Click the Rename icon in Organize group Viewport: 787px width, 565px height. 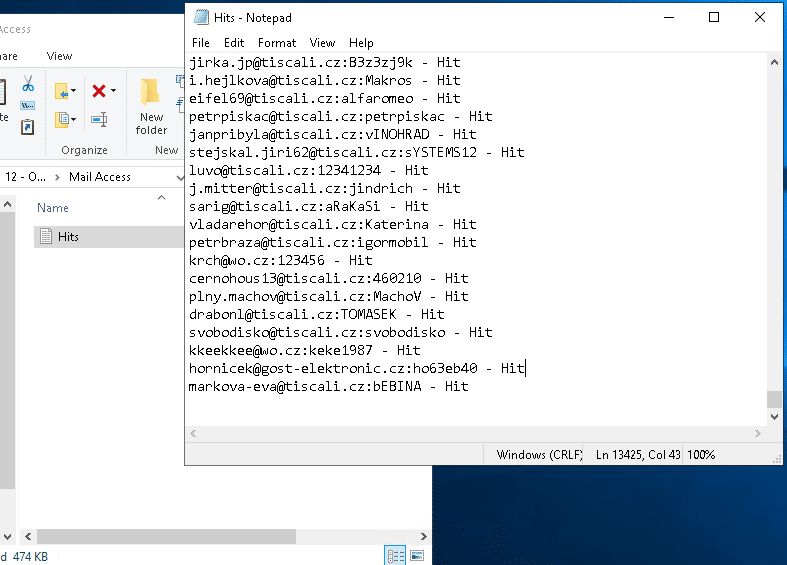pyautogui.click(x=99, y=119)
